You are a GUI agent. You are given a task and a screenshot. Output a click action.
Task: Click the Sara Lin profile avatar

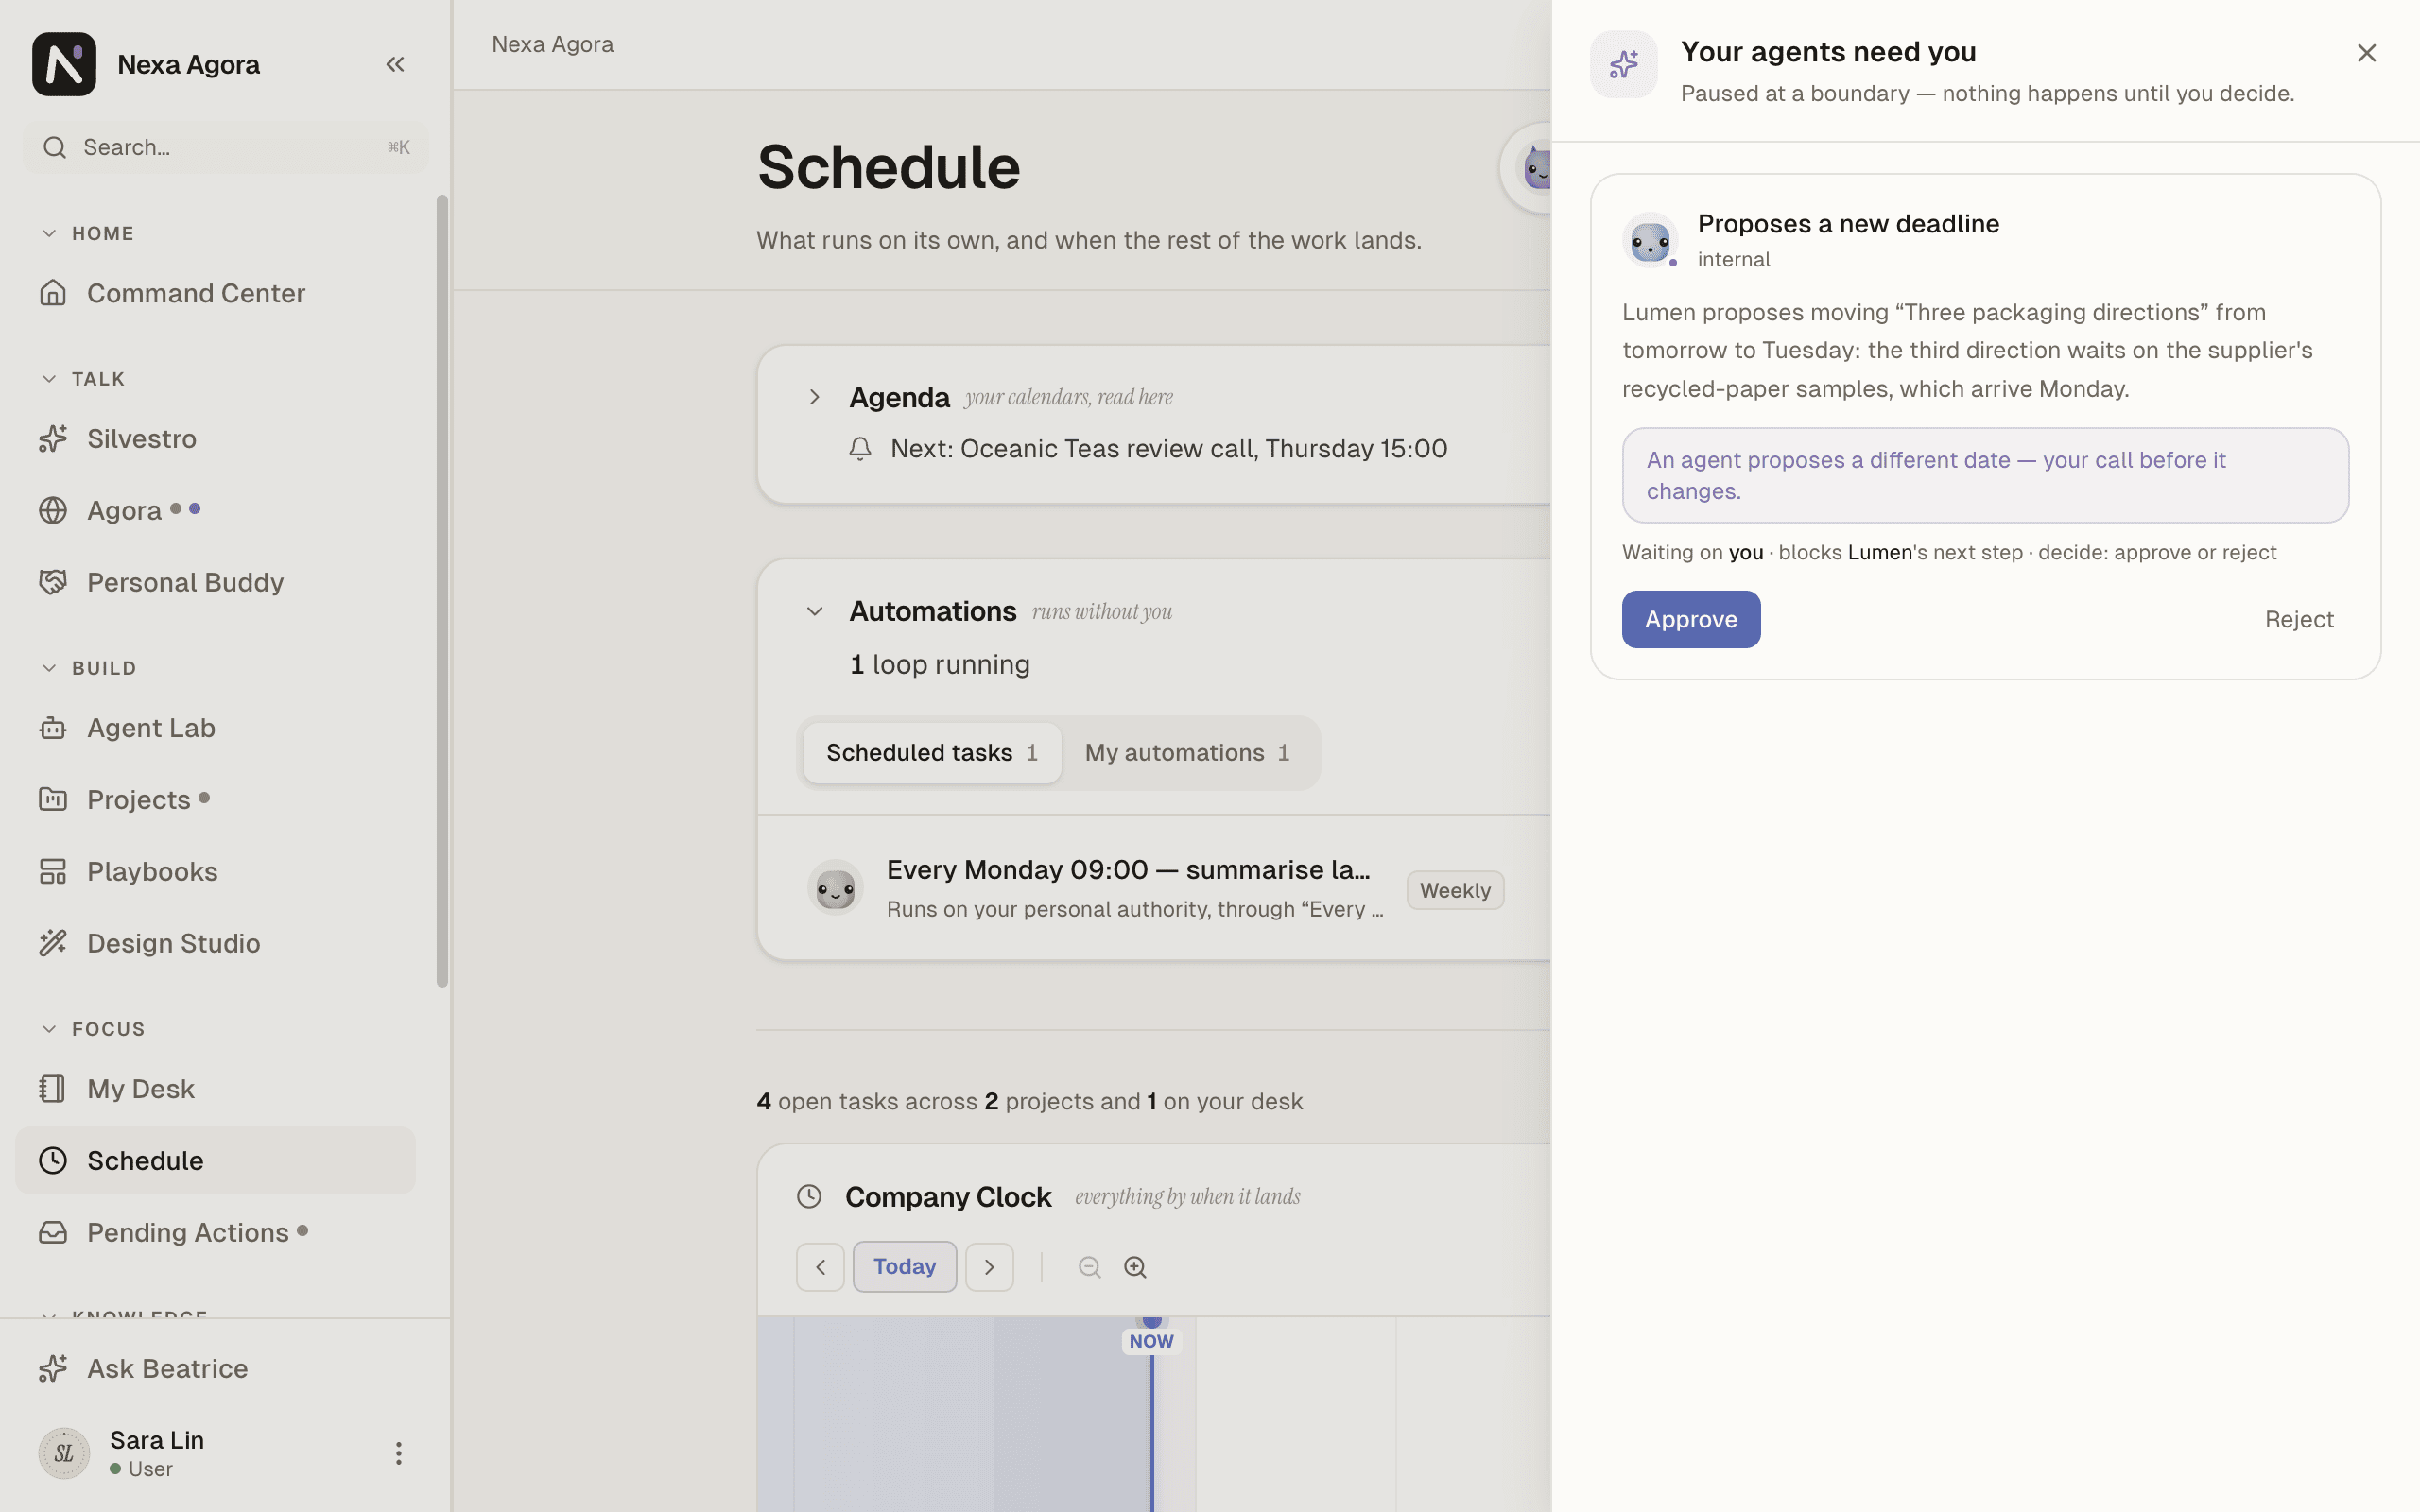[x=64, y=1453]
